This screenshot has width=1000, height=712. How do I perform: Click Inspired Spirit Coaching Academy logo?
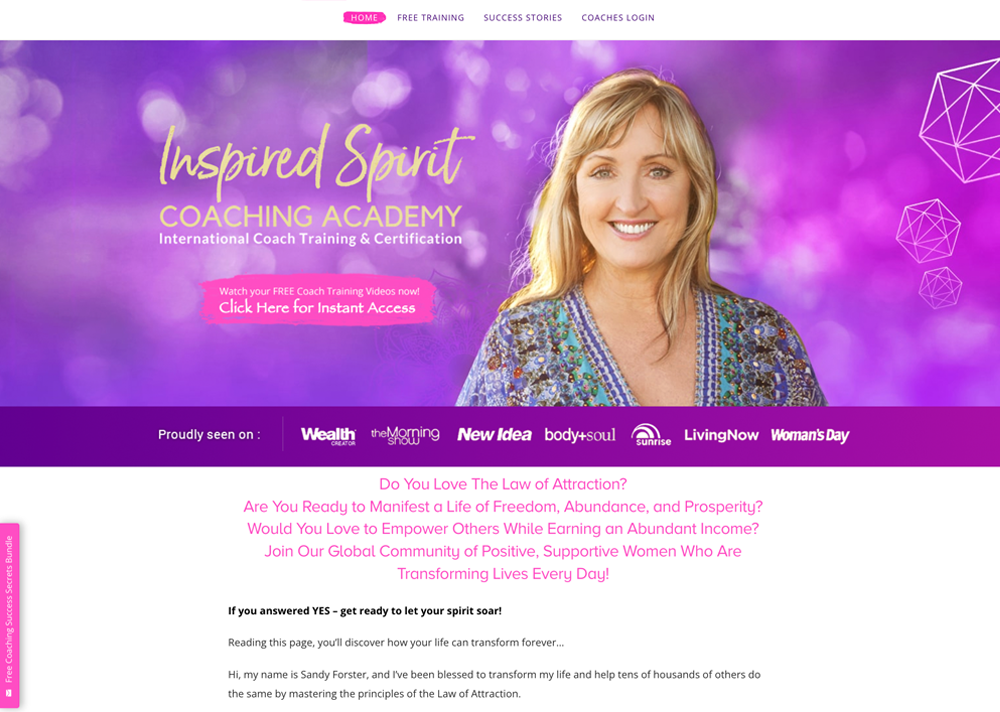[x=314, y=185]
